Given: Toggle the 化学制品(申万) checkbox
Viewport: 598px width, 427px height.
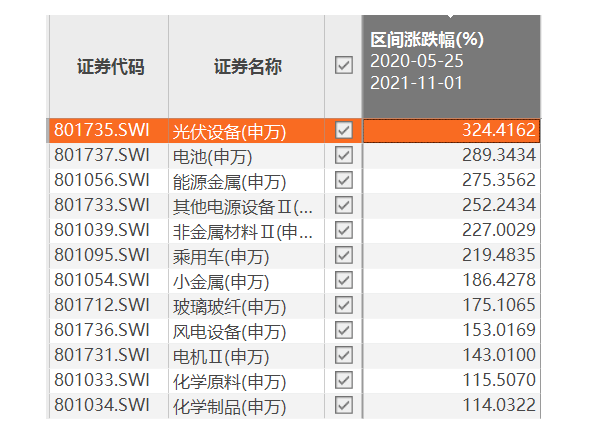Looking at the screenshot, I should (344, 405).
